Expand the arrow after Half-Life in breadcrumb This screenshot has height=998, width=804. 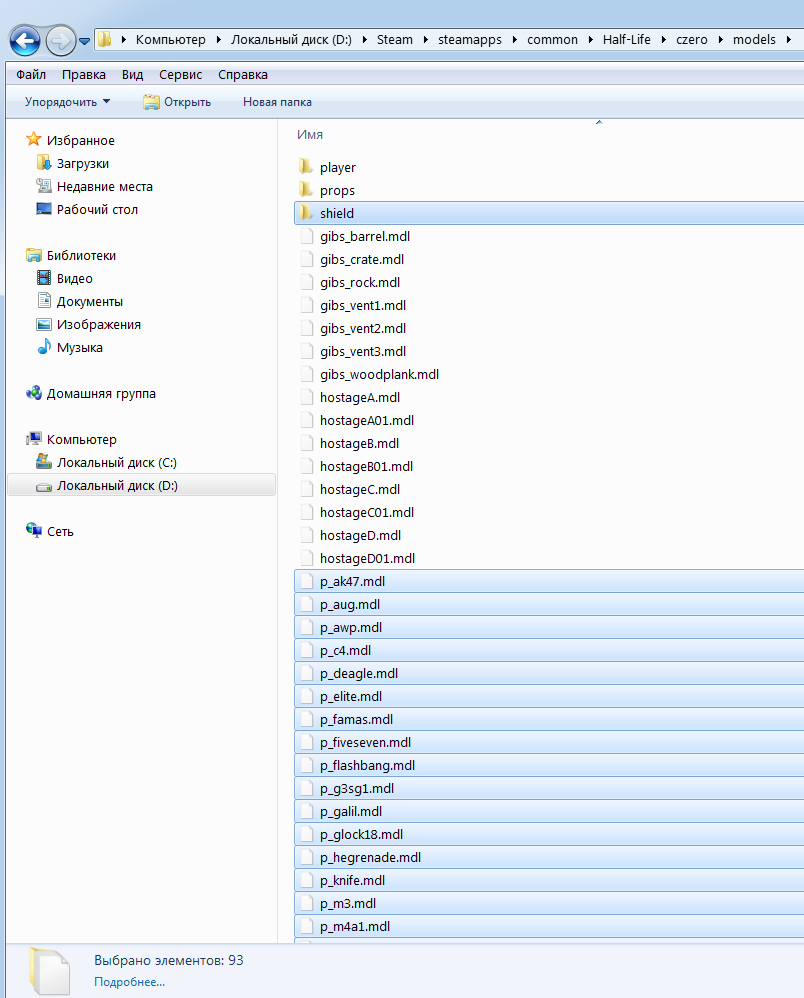click(663, 39)
